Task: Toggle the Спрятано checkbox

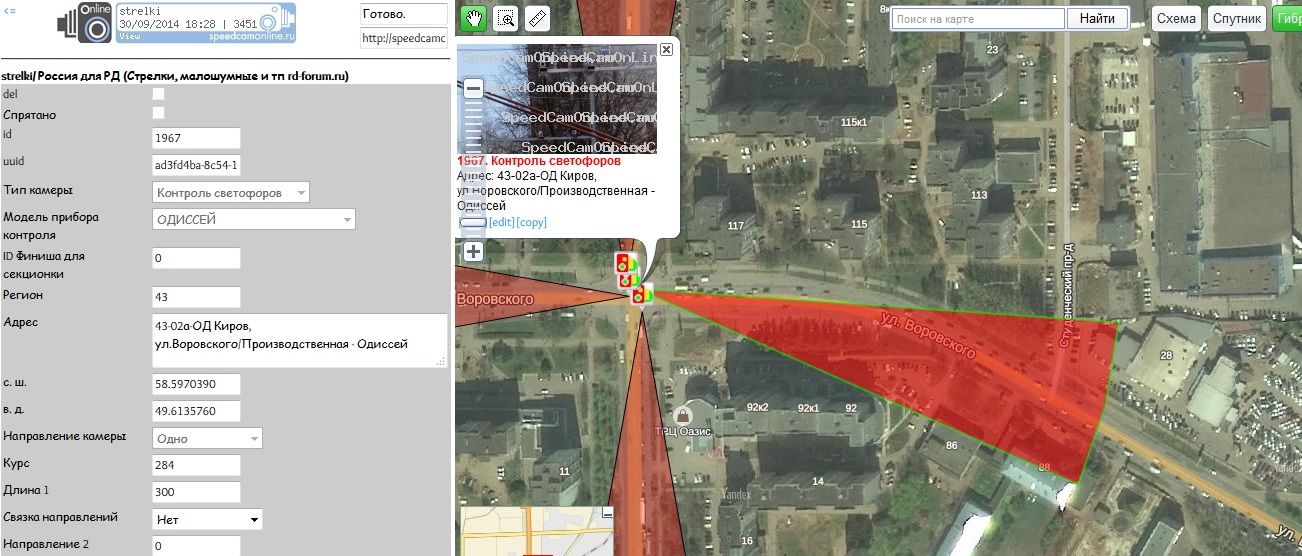Action: point(158,113)
